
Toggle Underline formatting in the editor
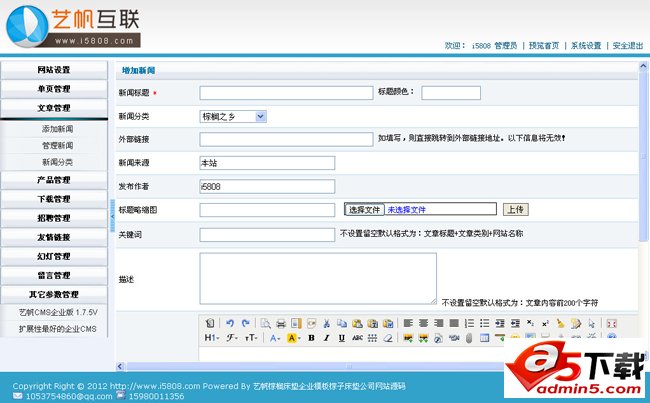pos(341,338)
